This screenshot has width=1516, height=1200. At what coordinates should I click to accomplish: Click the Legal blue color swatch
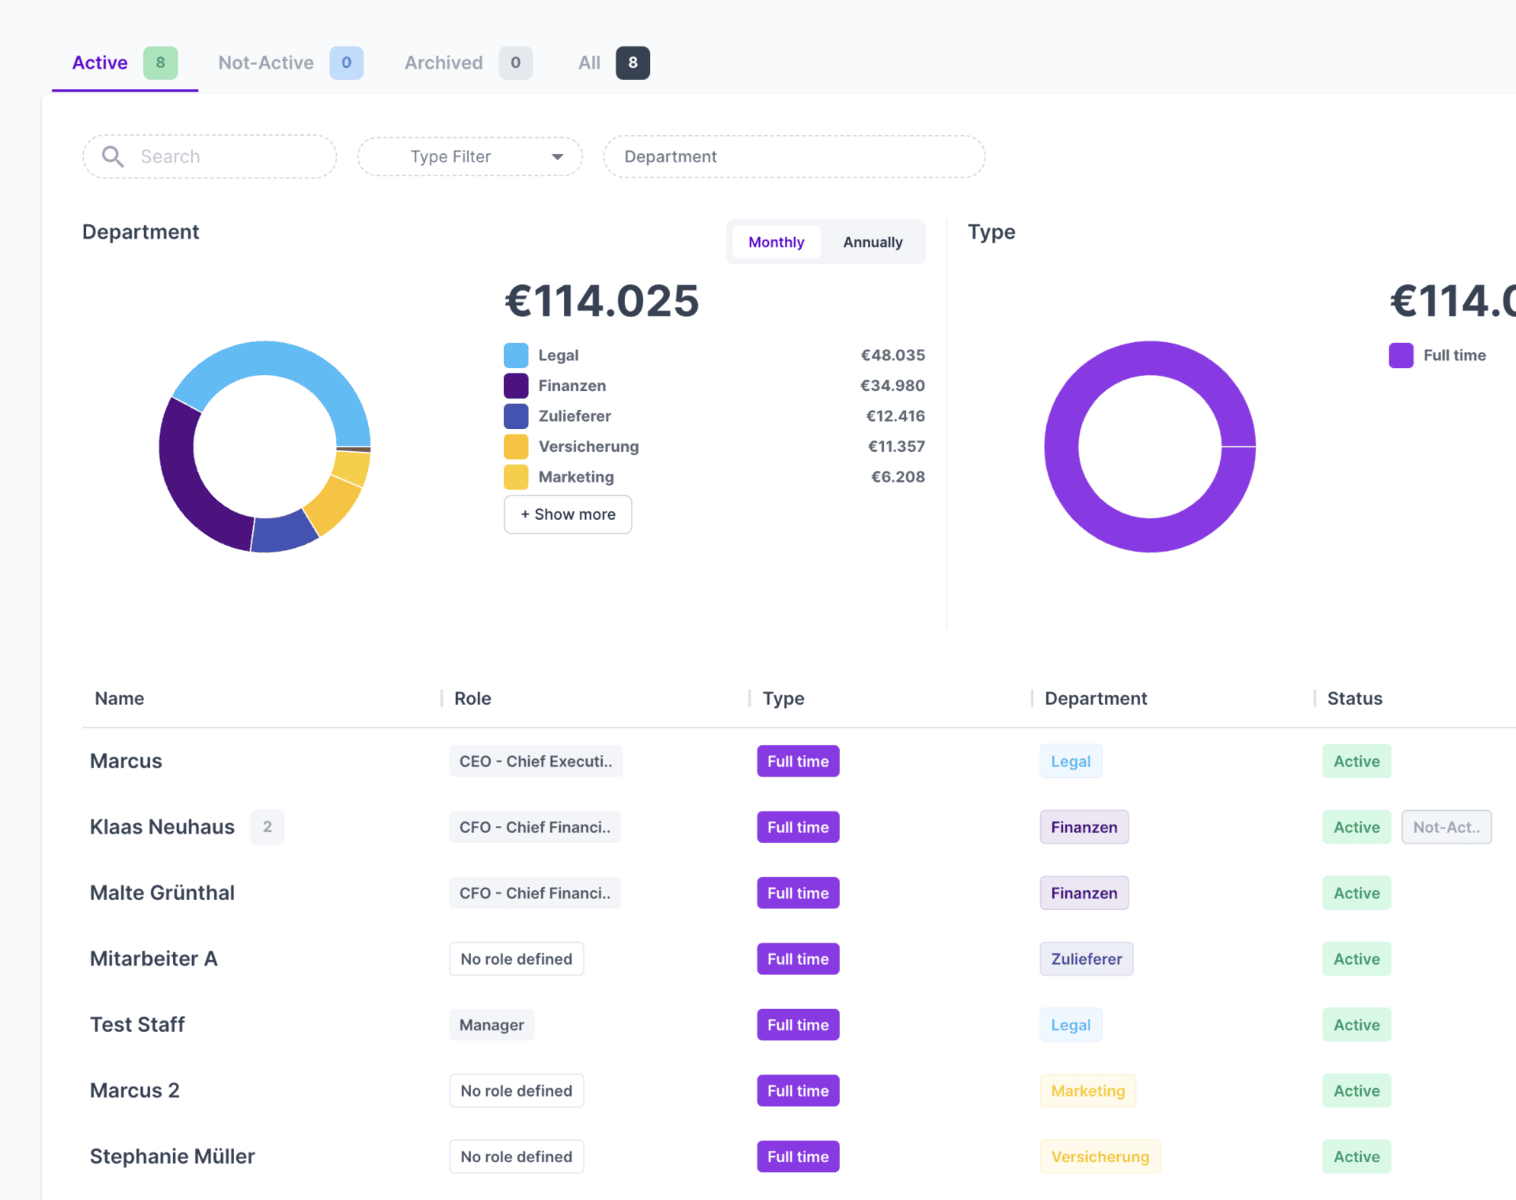click(x=516, y=355)
